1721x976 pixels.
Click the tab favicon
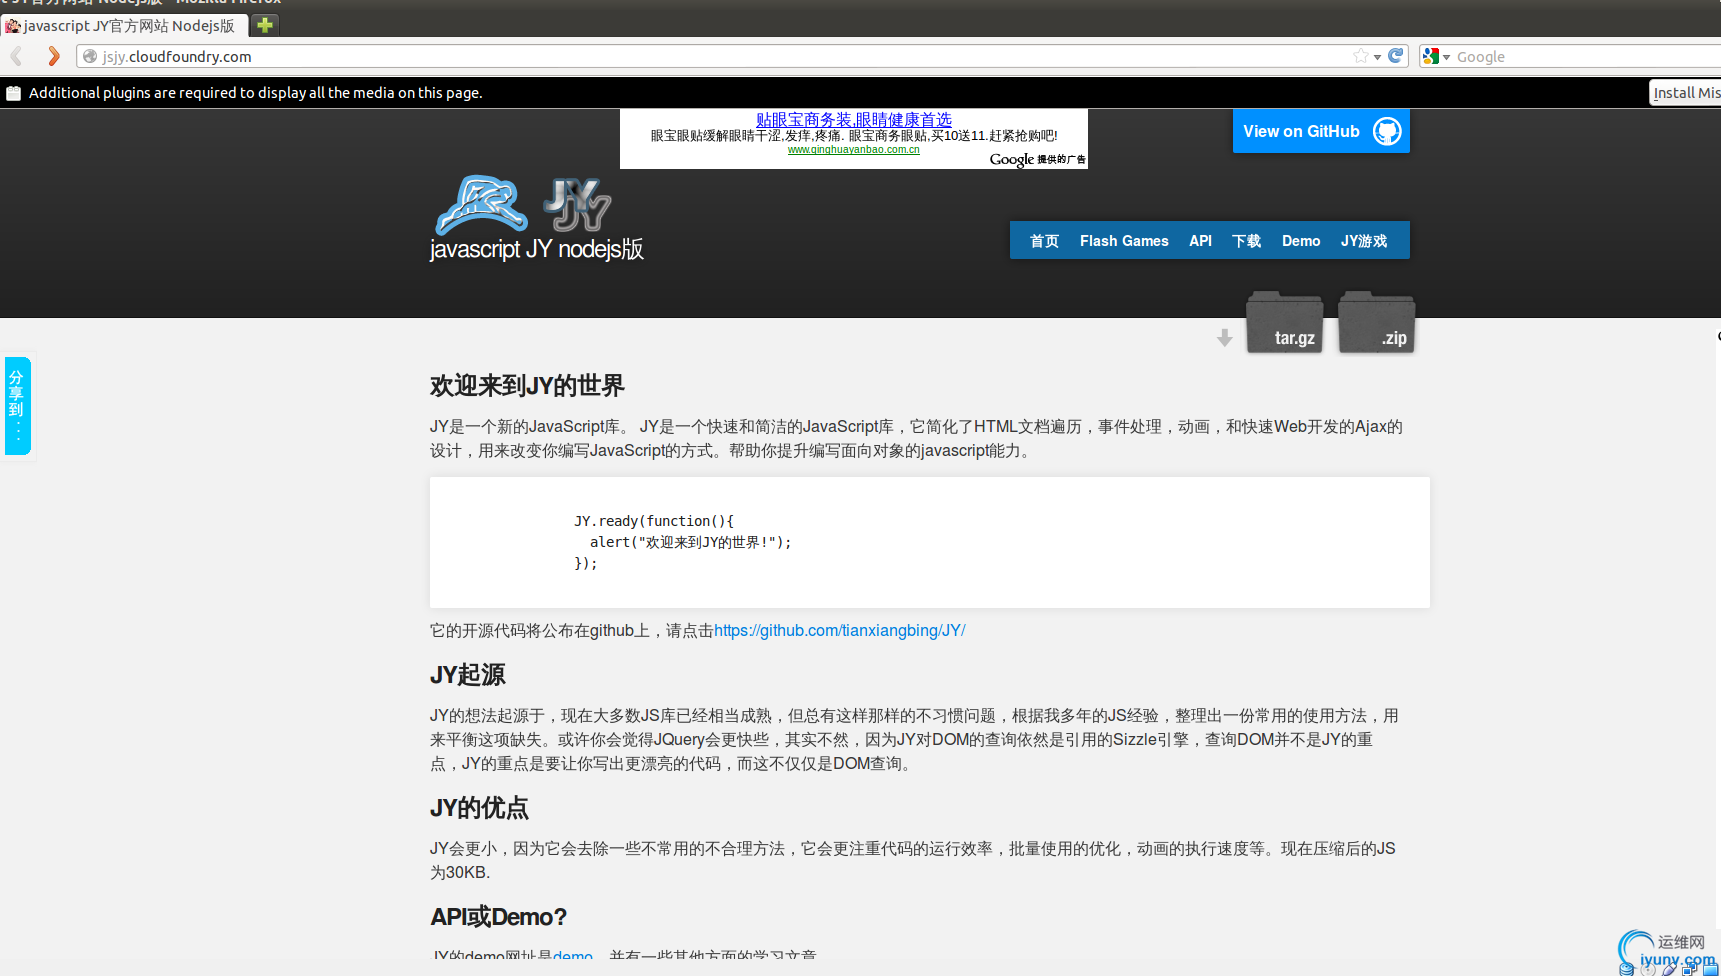point(13,26)
